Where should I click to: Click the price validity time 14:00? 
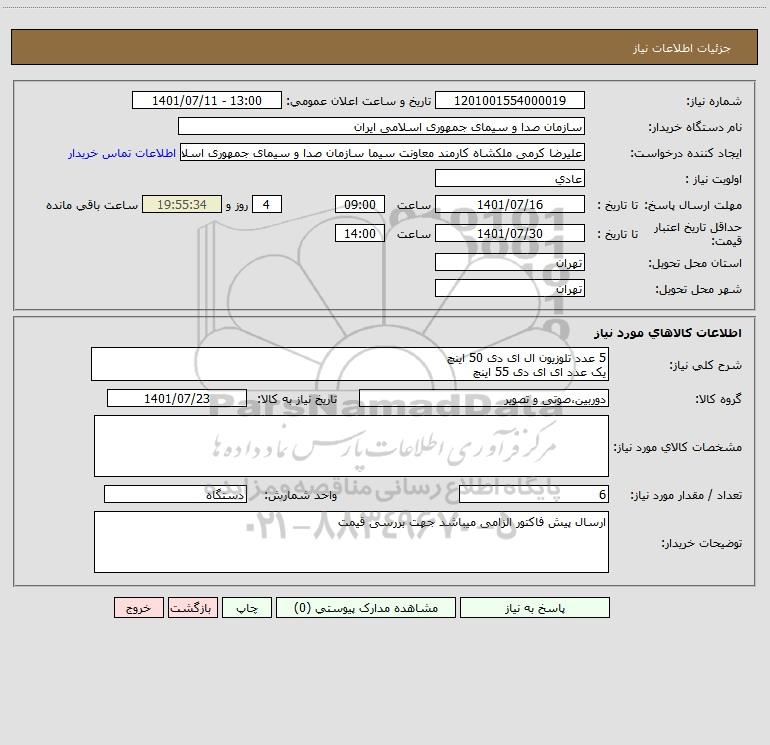[359, 234]
